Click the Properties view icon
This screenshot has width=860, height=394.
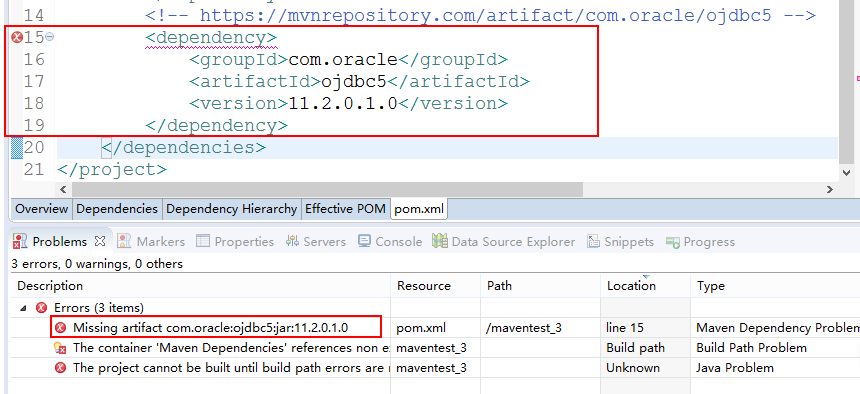pyautogui.click(x=203, y=241)
